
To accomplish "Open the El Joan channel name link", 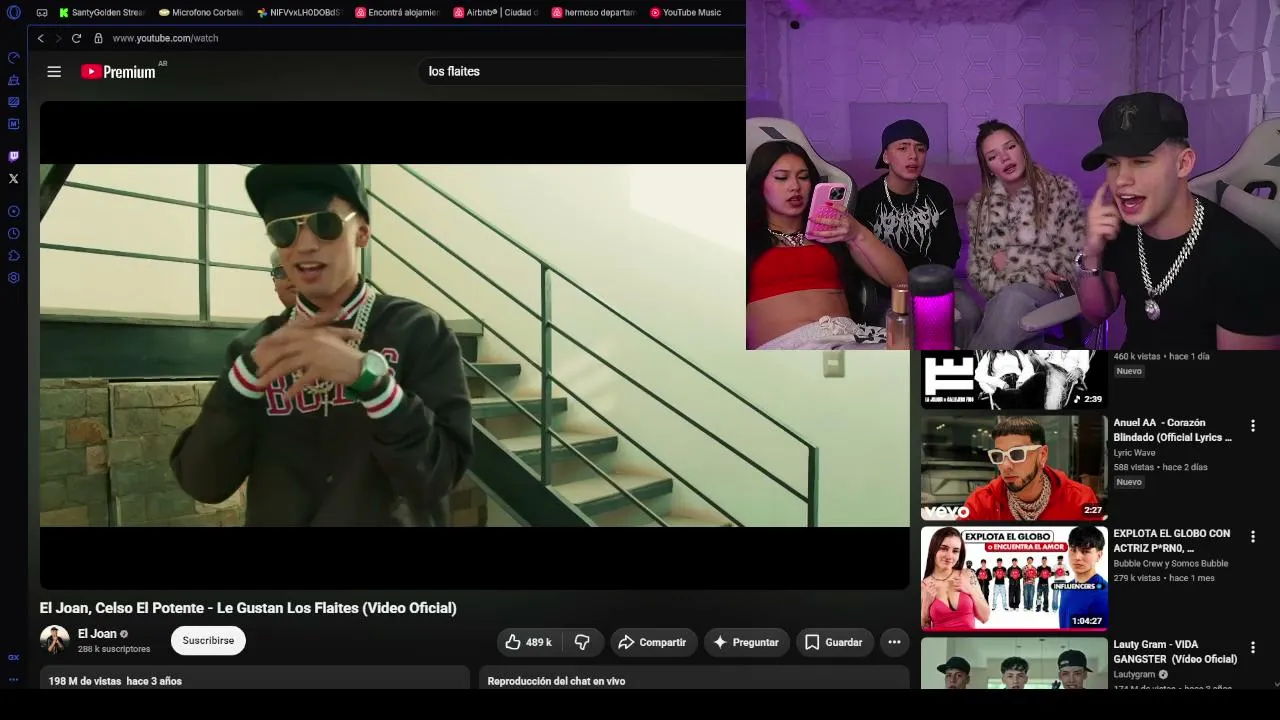I will coord(97,634).
